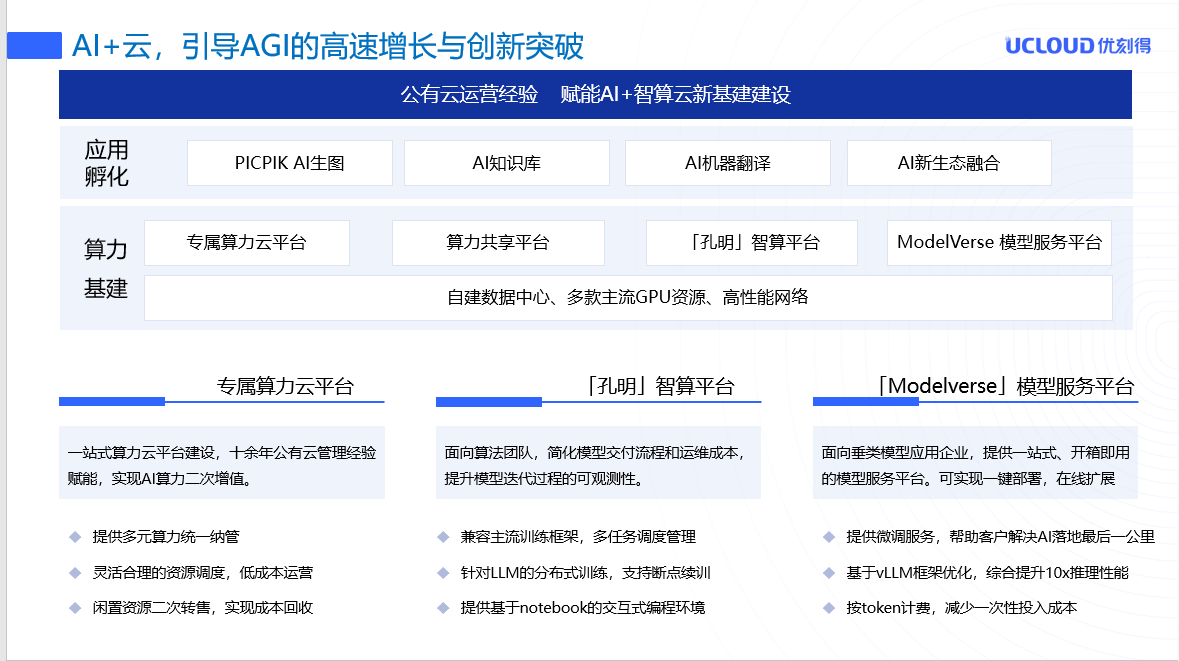Screen dimensions: 1179x661
Task: Click the UCLOUD 优刻得 logo
Action: pyautogui.click(x=1077, y=46)
